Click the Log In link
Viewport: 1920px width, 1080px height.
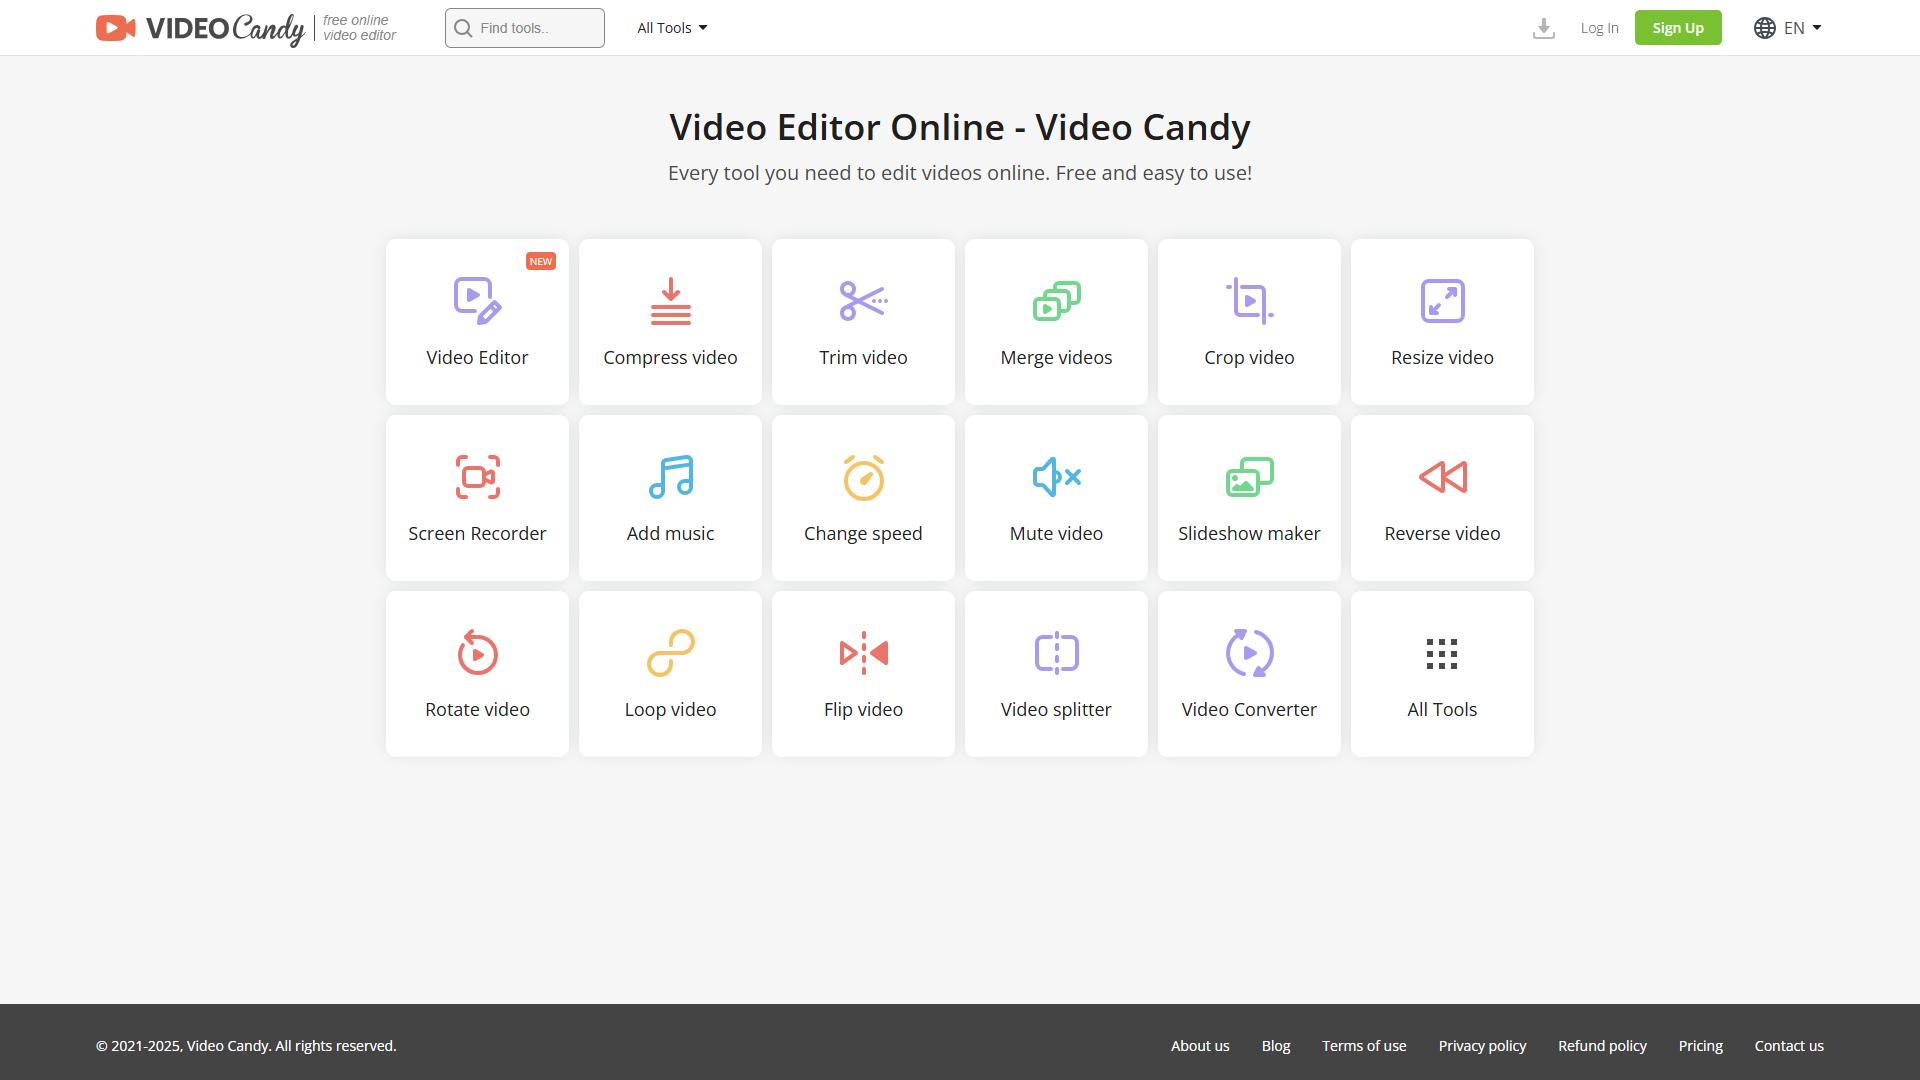[1599, 28]
